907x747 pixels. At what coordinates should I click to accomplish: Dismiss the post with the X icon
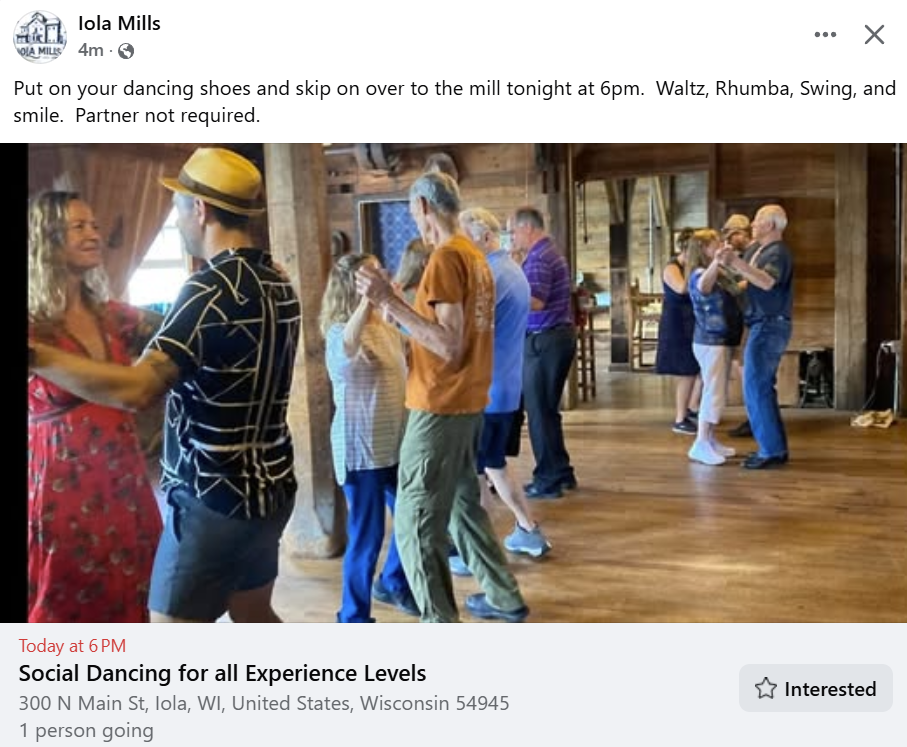(x=874, y=35)
